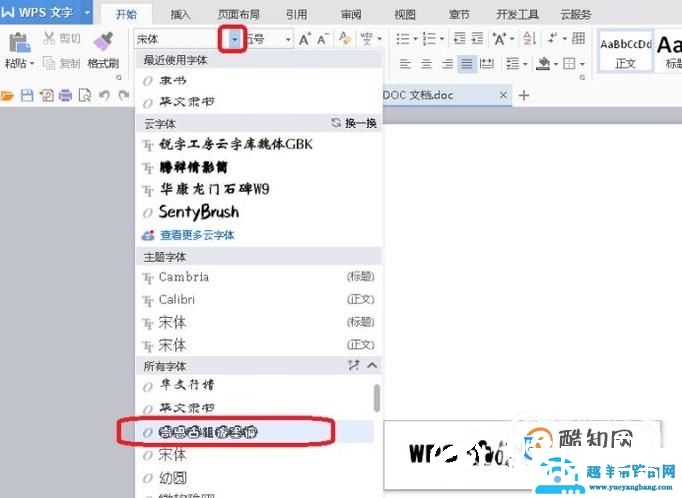682x498 pixels.
Task: Click the borders icon
Action: (x=569, y=64)
